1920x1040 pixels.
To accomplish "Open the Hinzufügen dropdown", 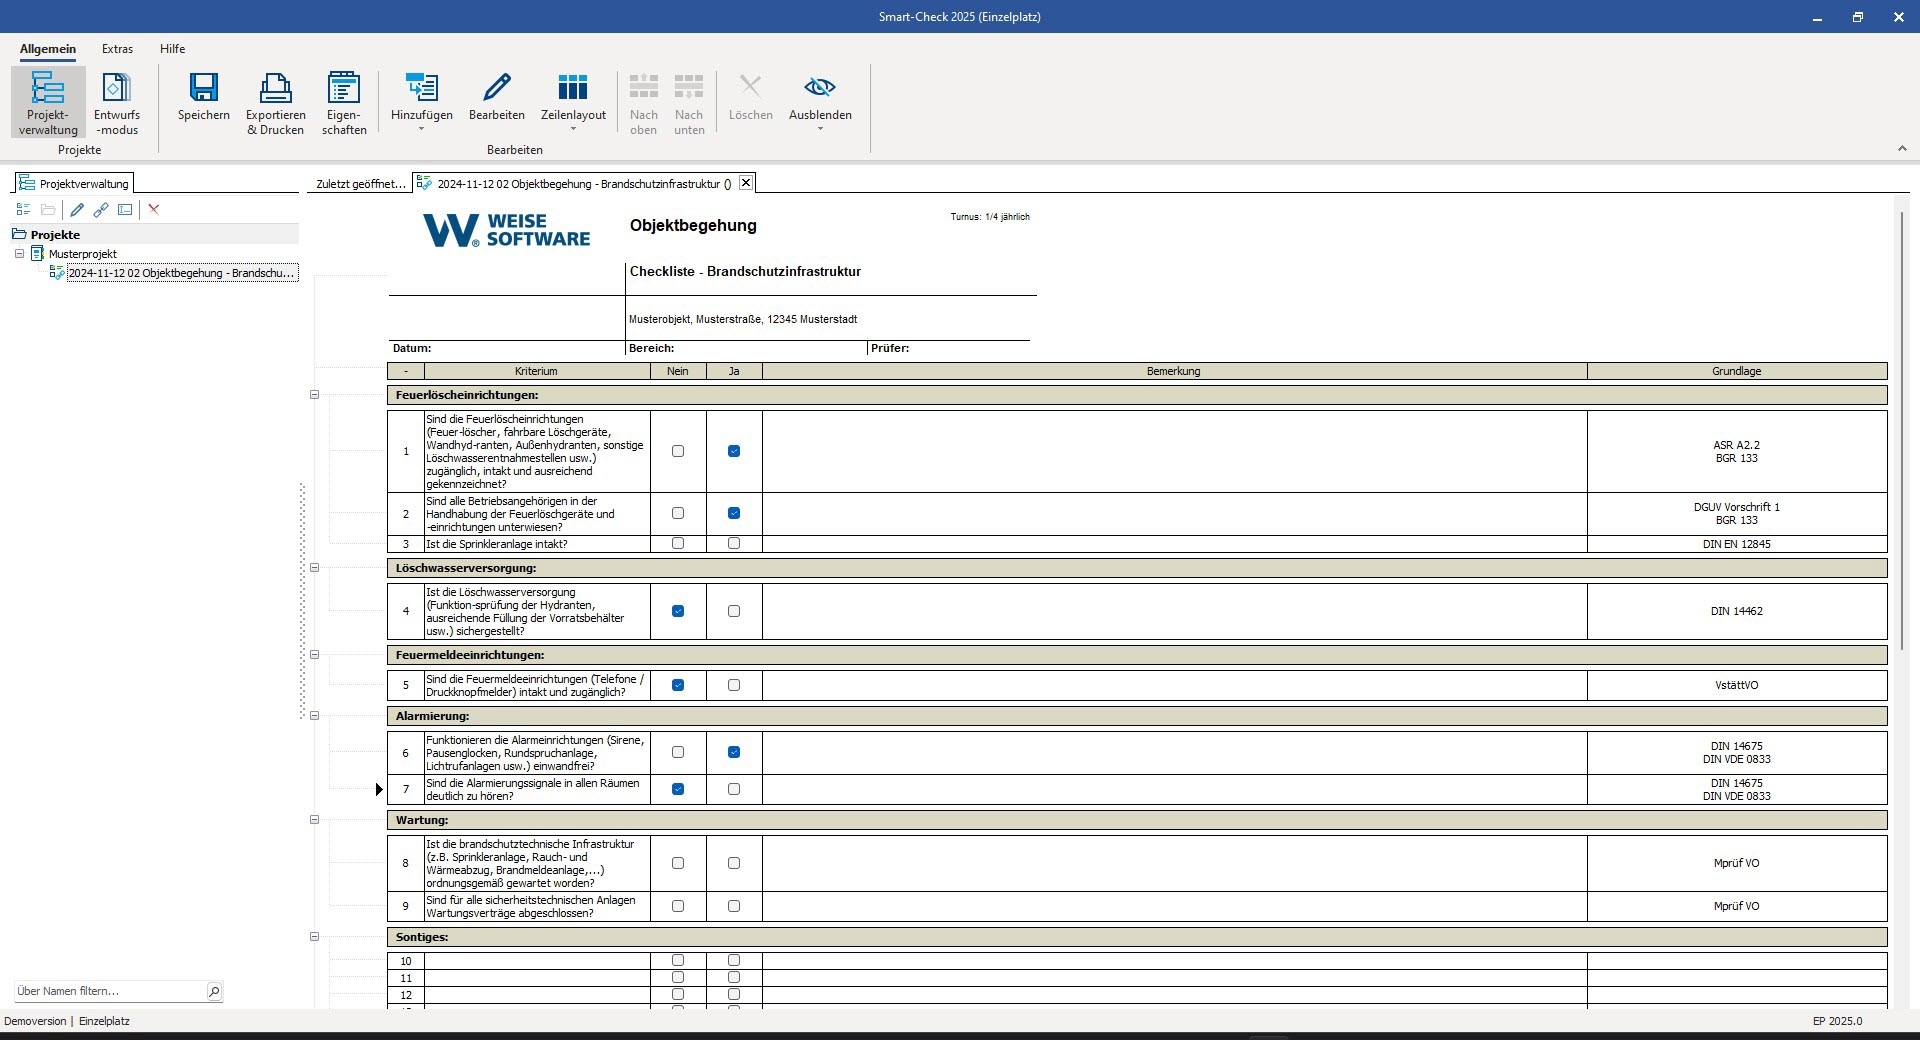I will [x=421, y=103].
